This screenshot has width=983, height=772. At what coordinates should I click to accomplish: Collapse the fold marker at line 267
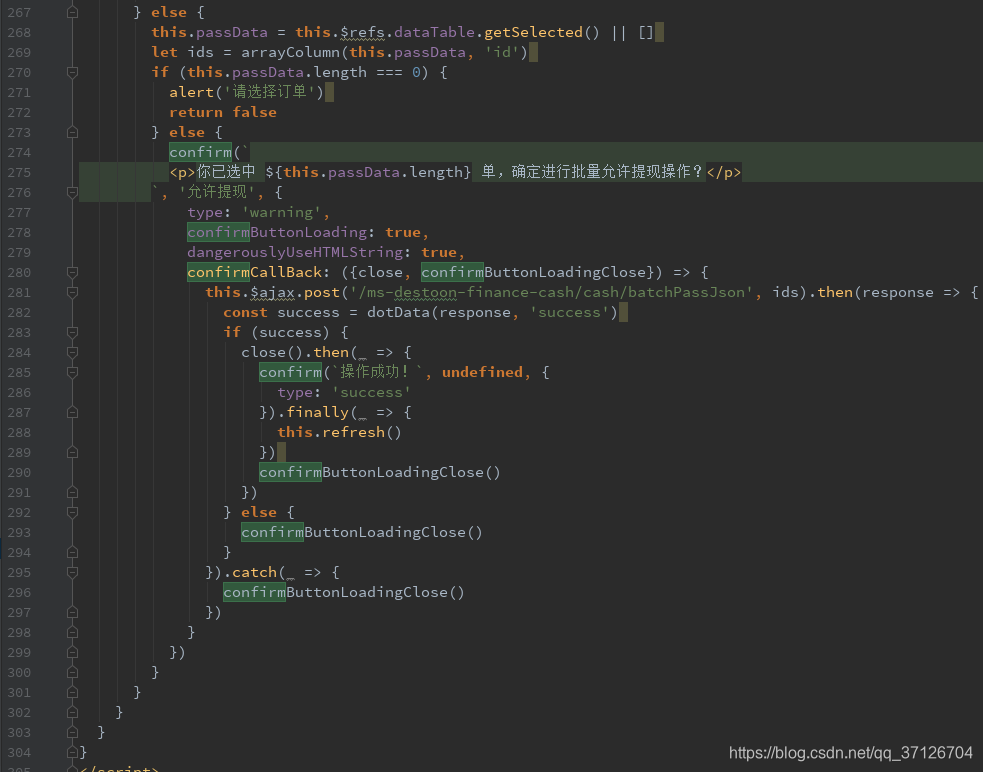coord(73,12)
